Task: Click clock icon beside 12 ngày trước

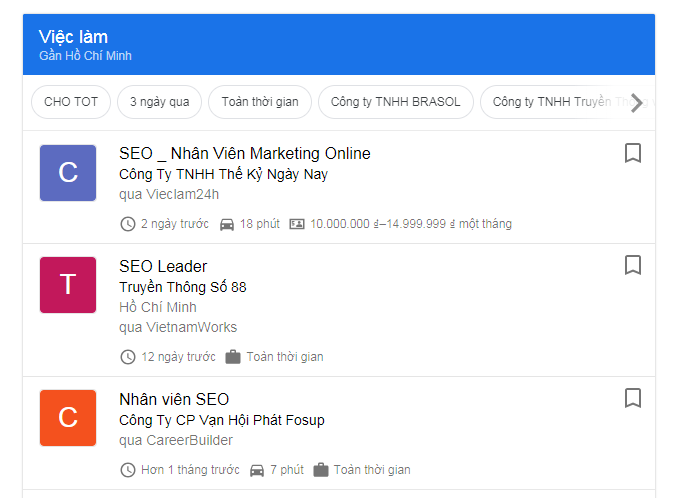Action: [x=128, y=357]
